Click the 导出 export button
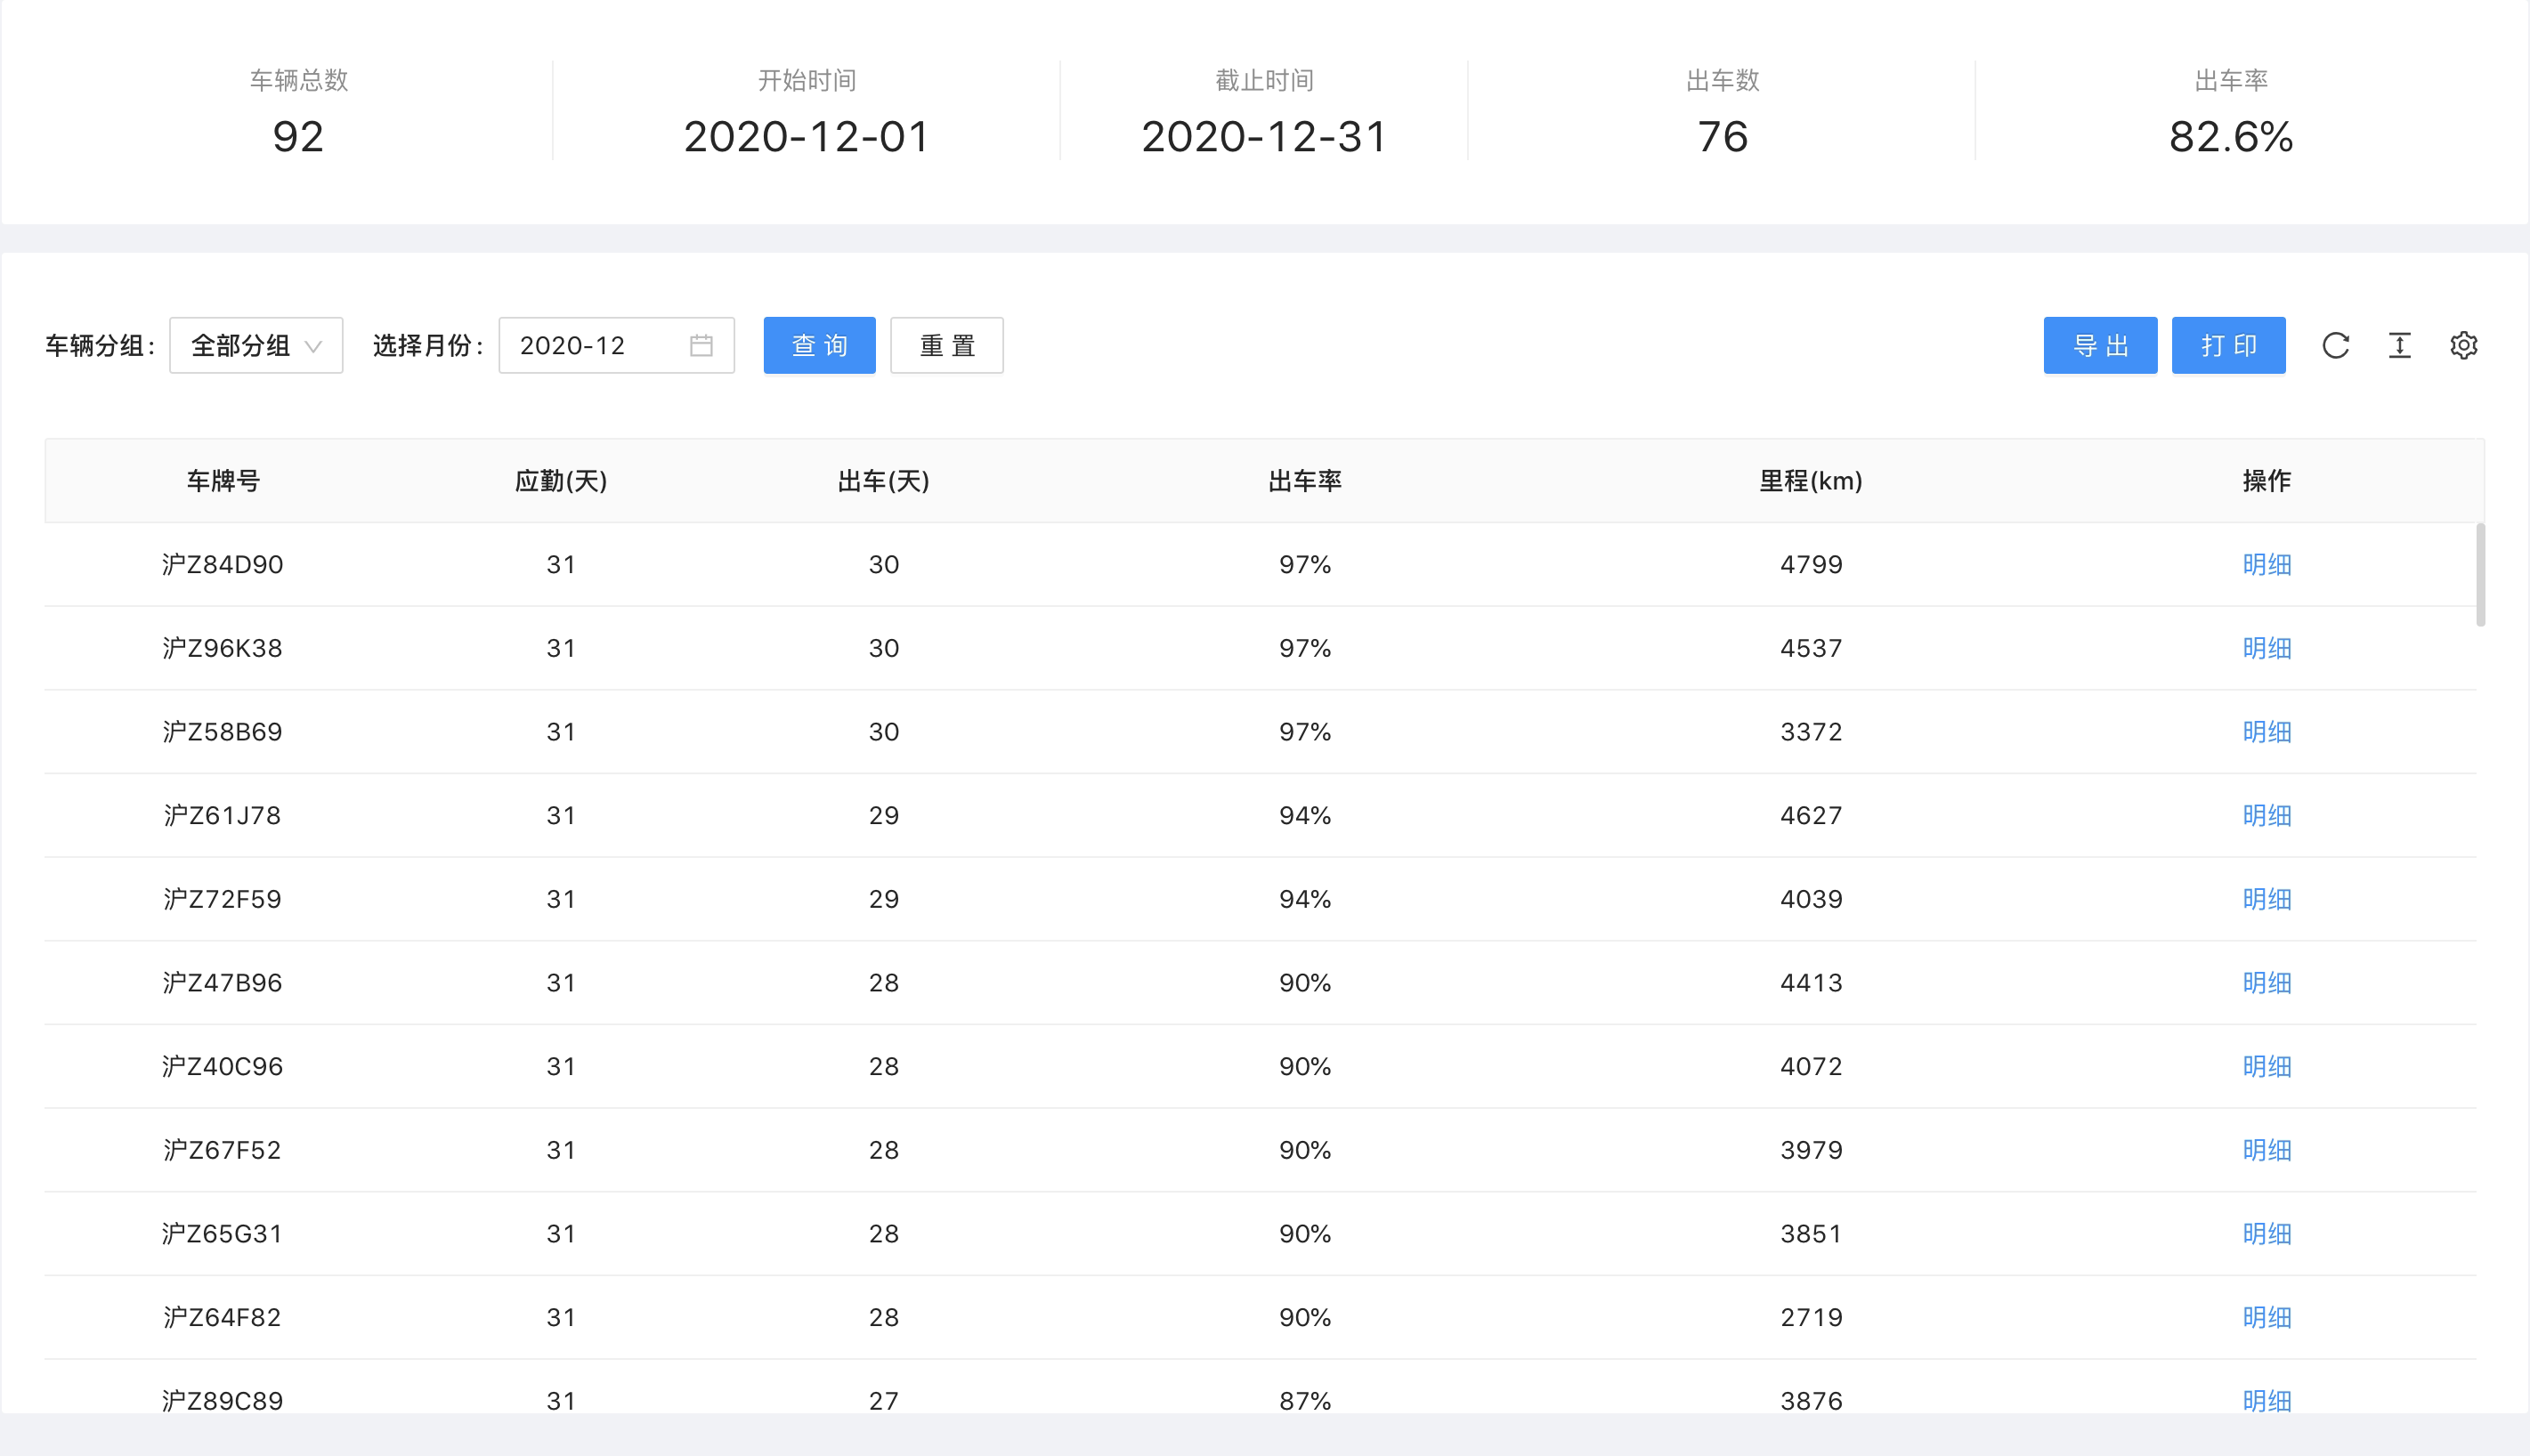The image size is (2530, 1456). [2099, 346]
